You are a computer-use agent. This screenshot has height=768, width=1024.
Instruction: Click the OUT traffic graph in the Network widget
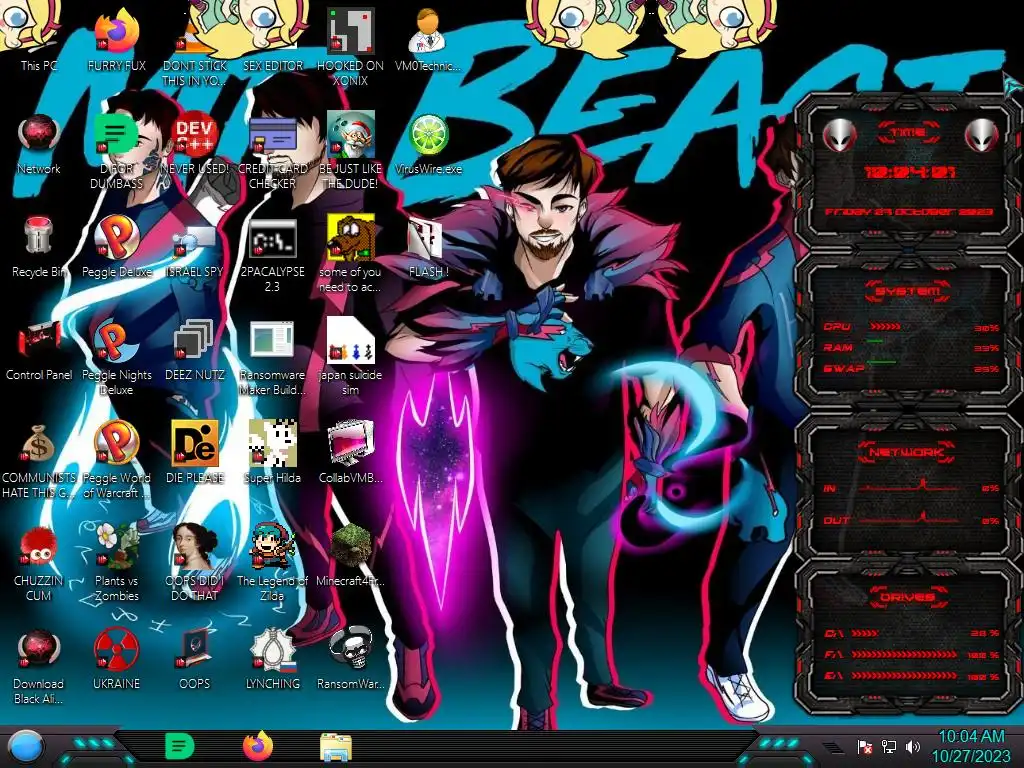click(x=909, y=519)
